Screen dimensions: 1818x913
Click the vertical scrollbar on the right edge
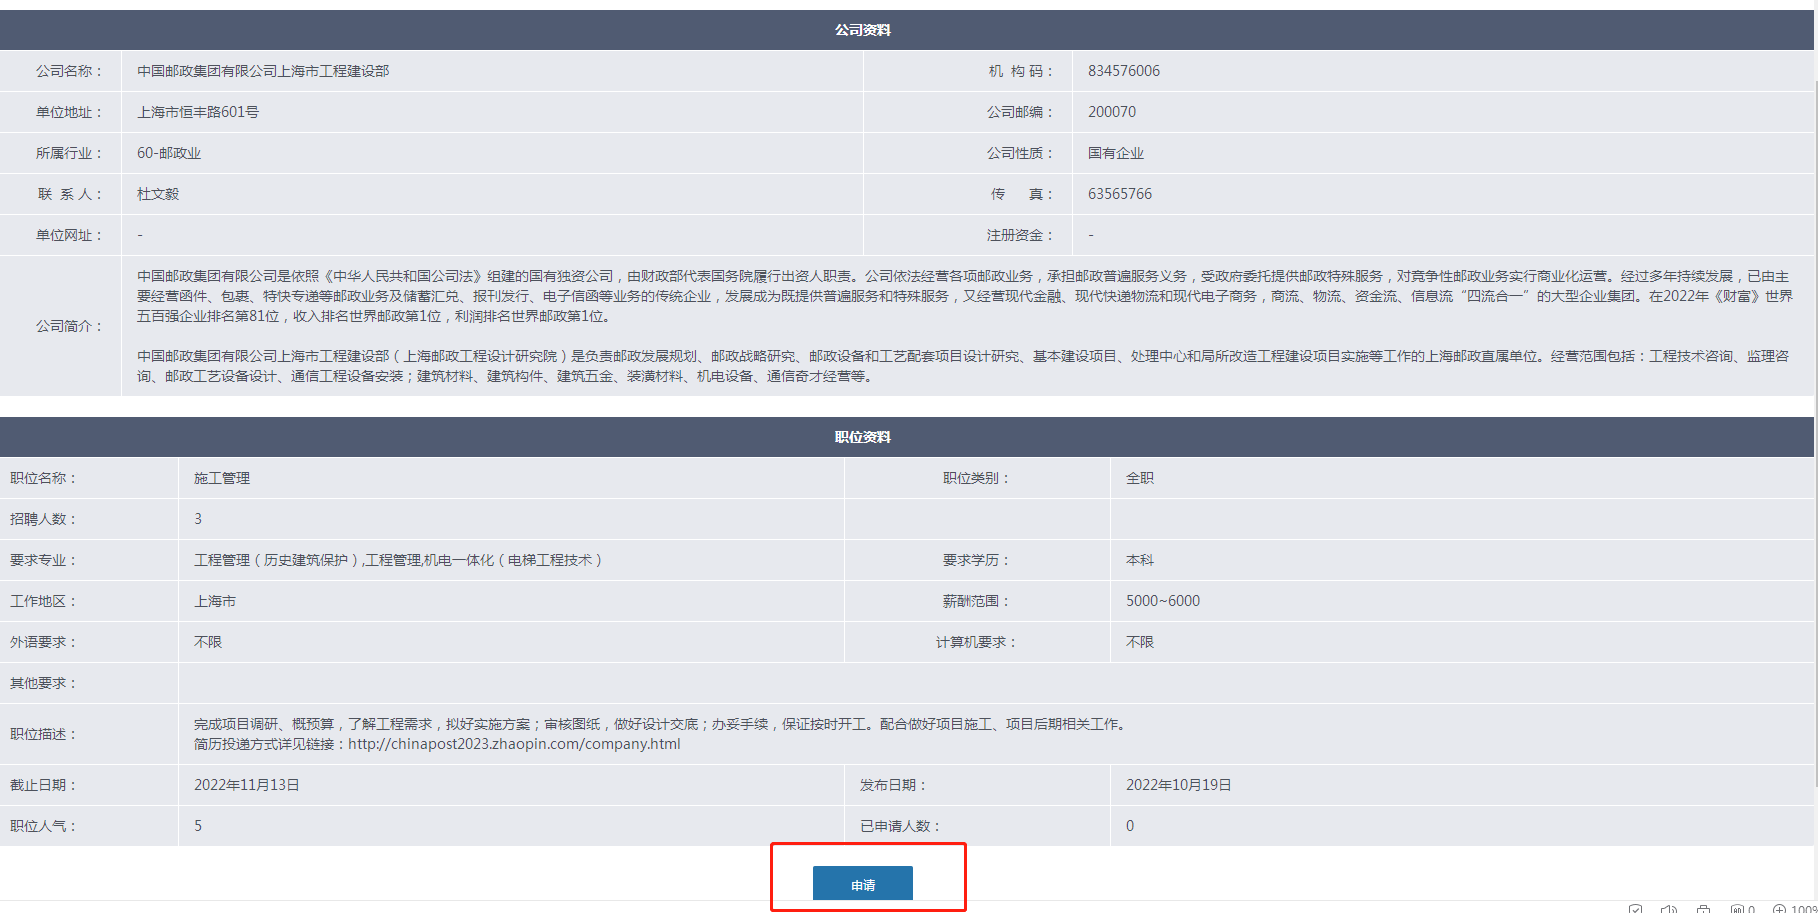pyautogui.click(x=1815, y=400)
